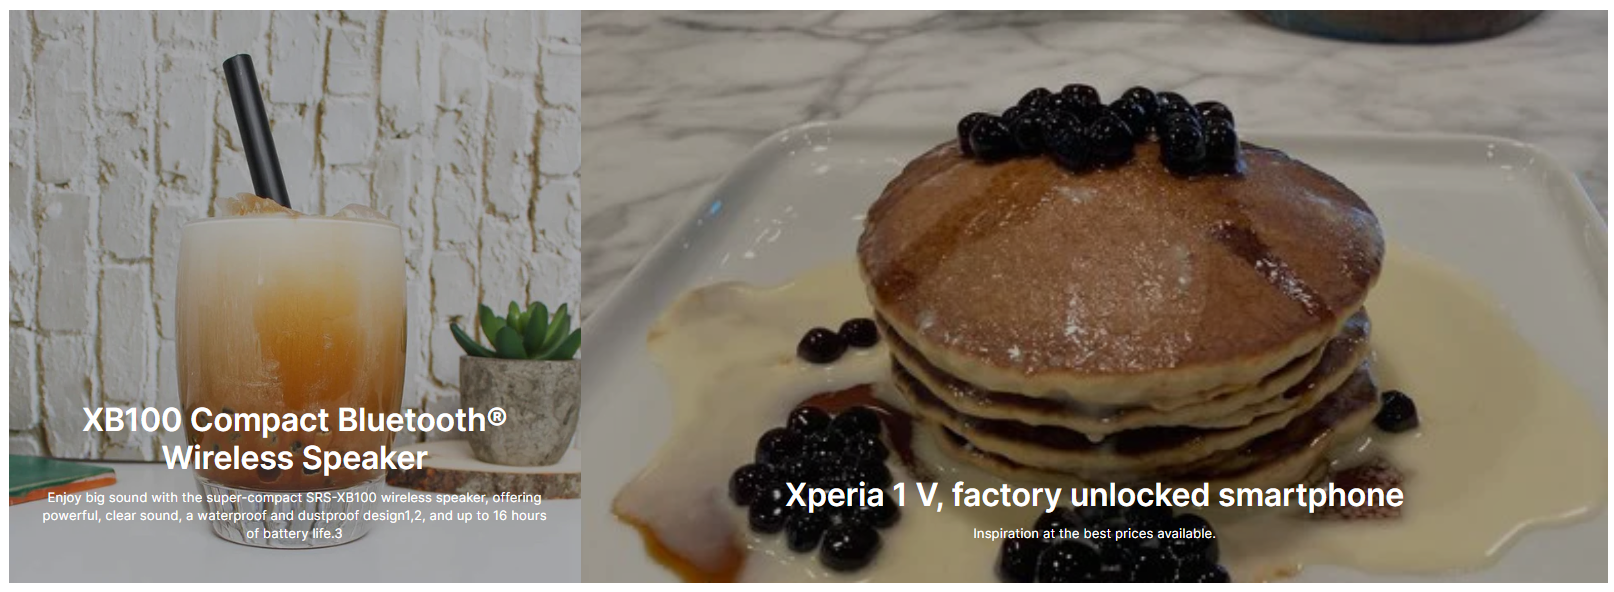The image size is (1614, 592).
Task: Click the registered trademark symbol after Bluetooth
Action: [497, 414]
